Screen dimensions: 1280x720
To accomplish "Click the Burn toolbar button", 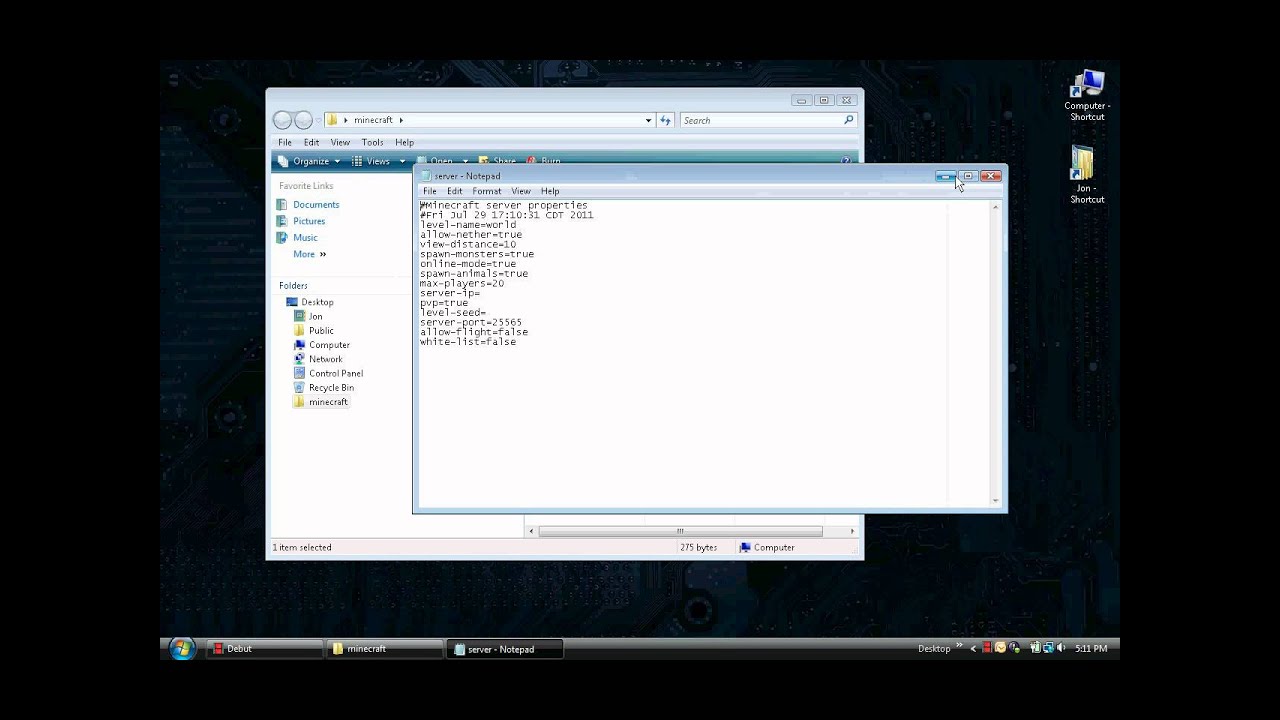I will point(544,161).
